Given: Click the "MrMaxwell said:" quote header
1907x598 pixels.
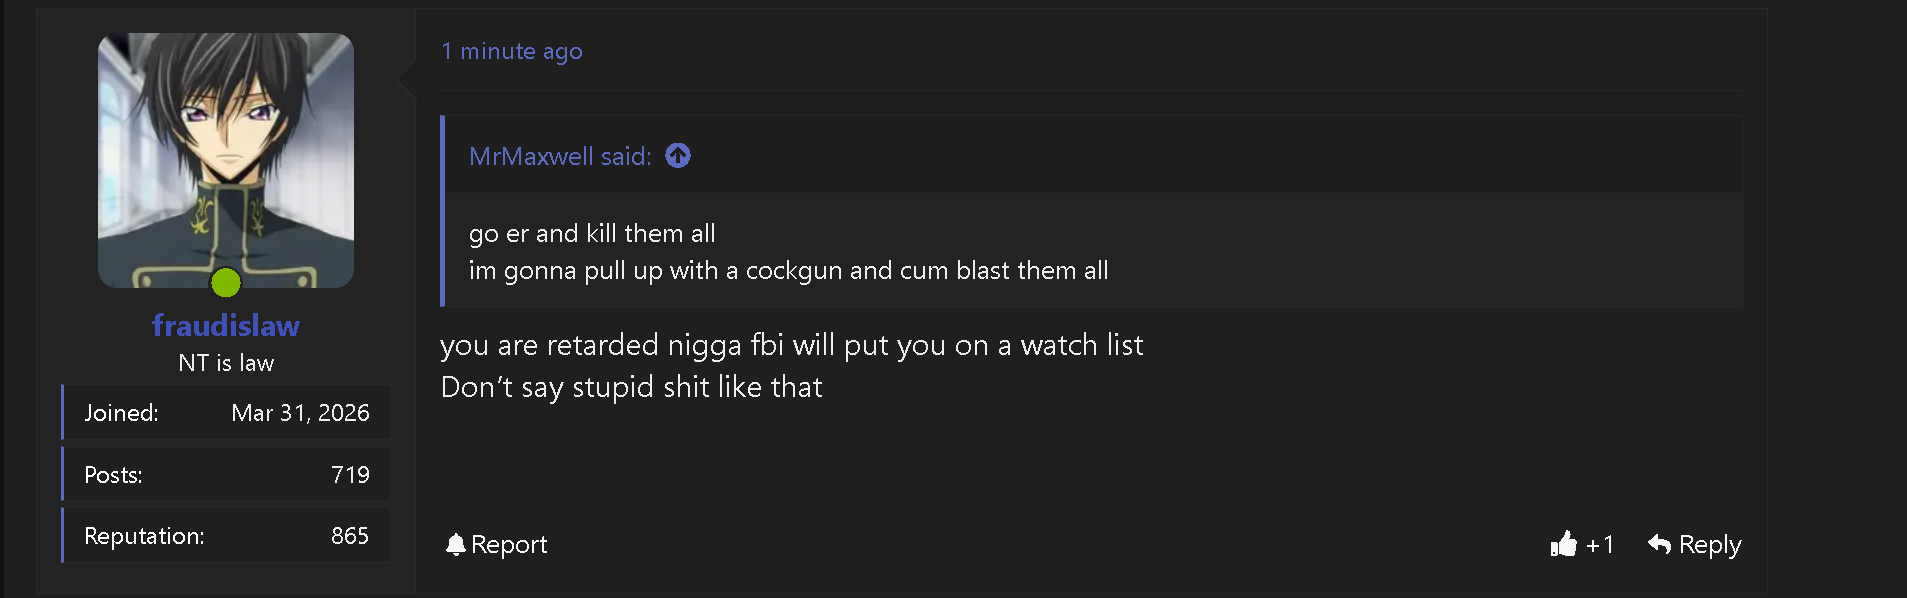Looking at the screenshot, I should point(560,156).
